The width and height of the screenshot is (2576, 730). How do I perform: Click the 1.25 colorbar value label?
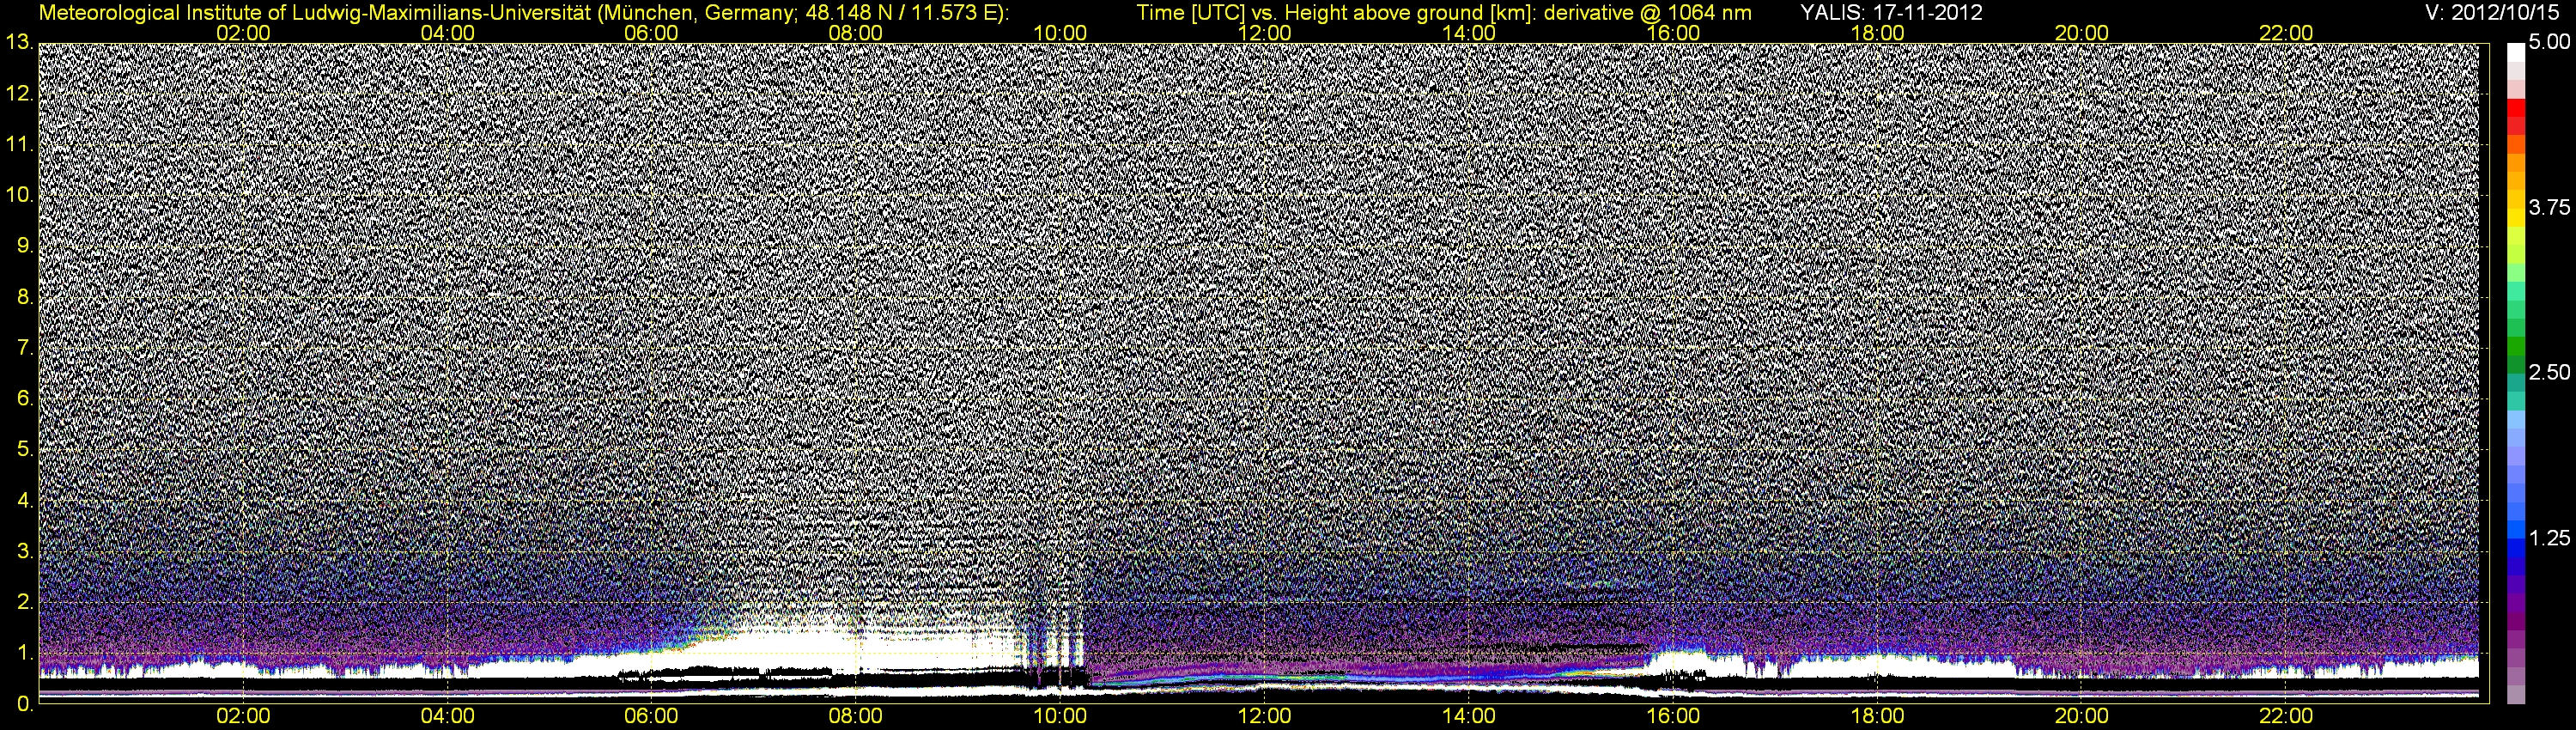click(2548, 538)
